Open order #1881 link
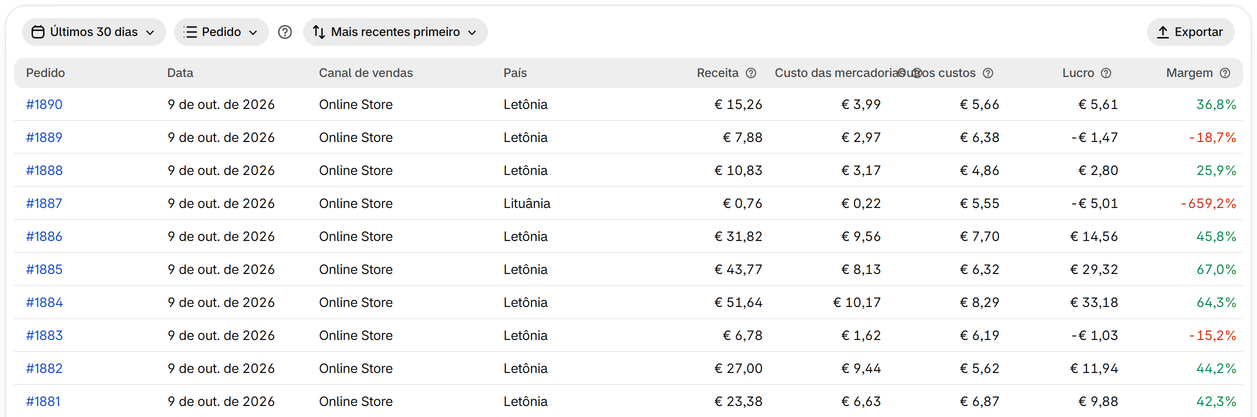The width and height of the screenshot is (1257, 417). tap(44, 401)
